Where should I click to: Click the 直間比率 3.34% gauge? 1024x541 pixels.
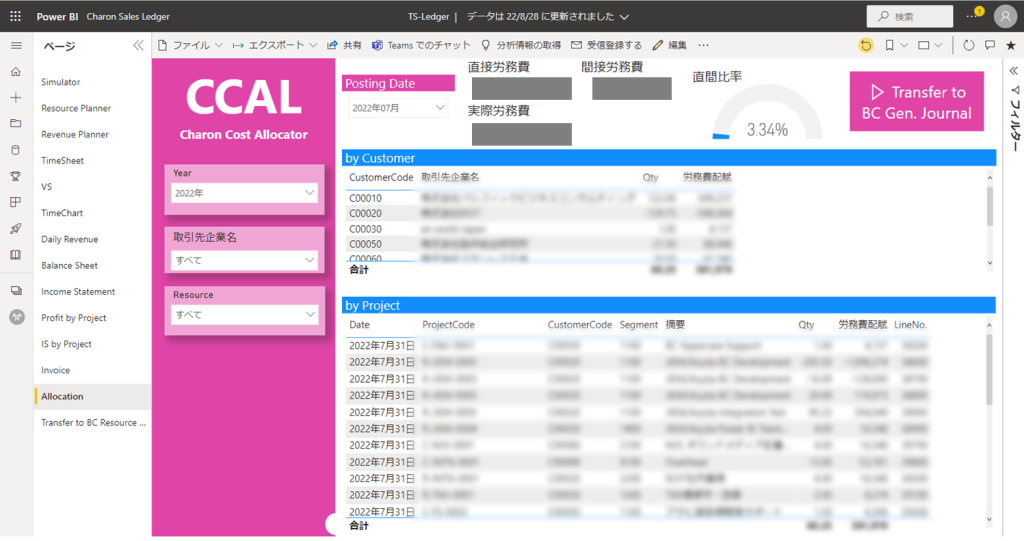[x=767, y=112]
